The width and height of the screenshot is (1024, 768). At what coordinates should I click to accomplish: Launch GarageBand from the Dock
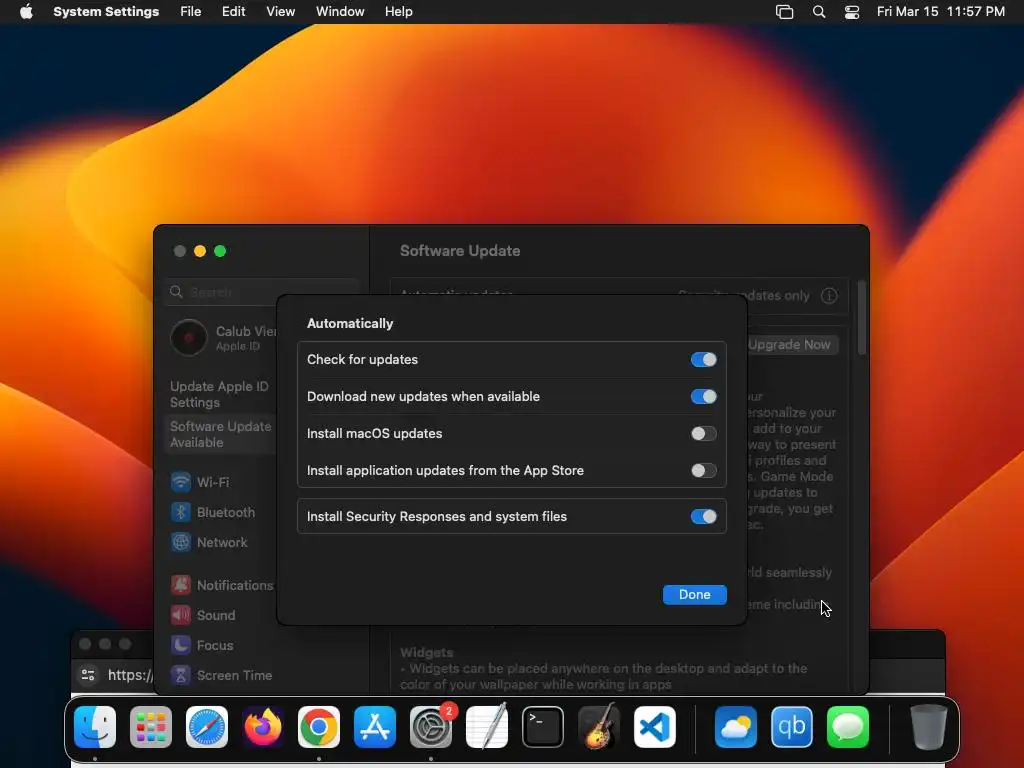pyautogui.click(x=599, y=726)
